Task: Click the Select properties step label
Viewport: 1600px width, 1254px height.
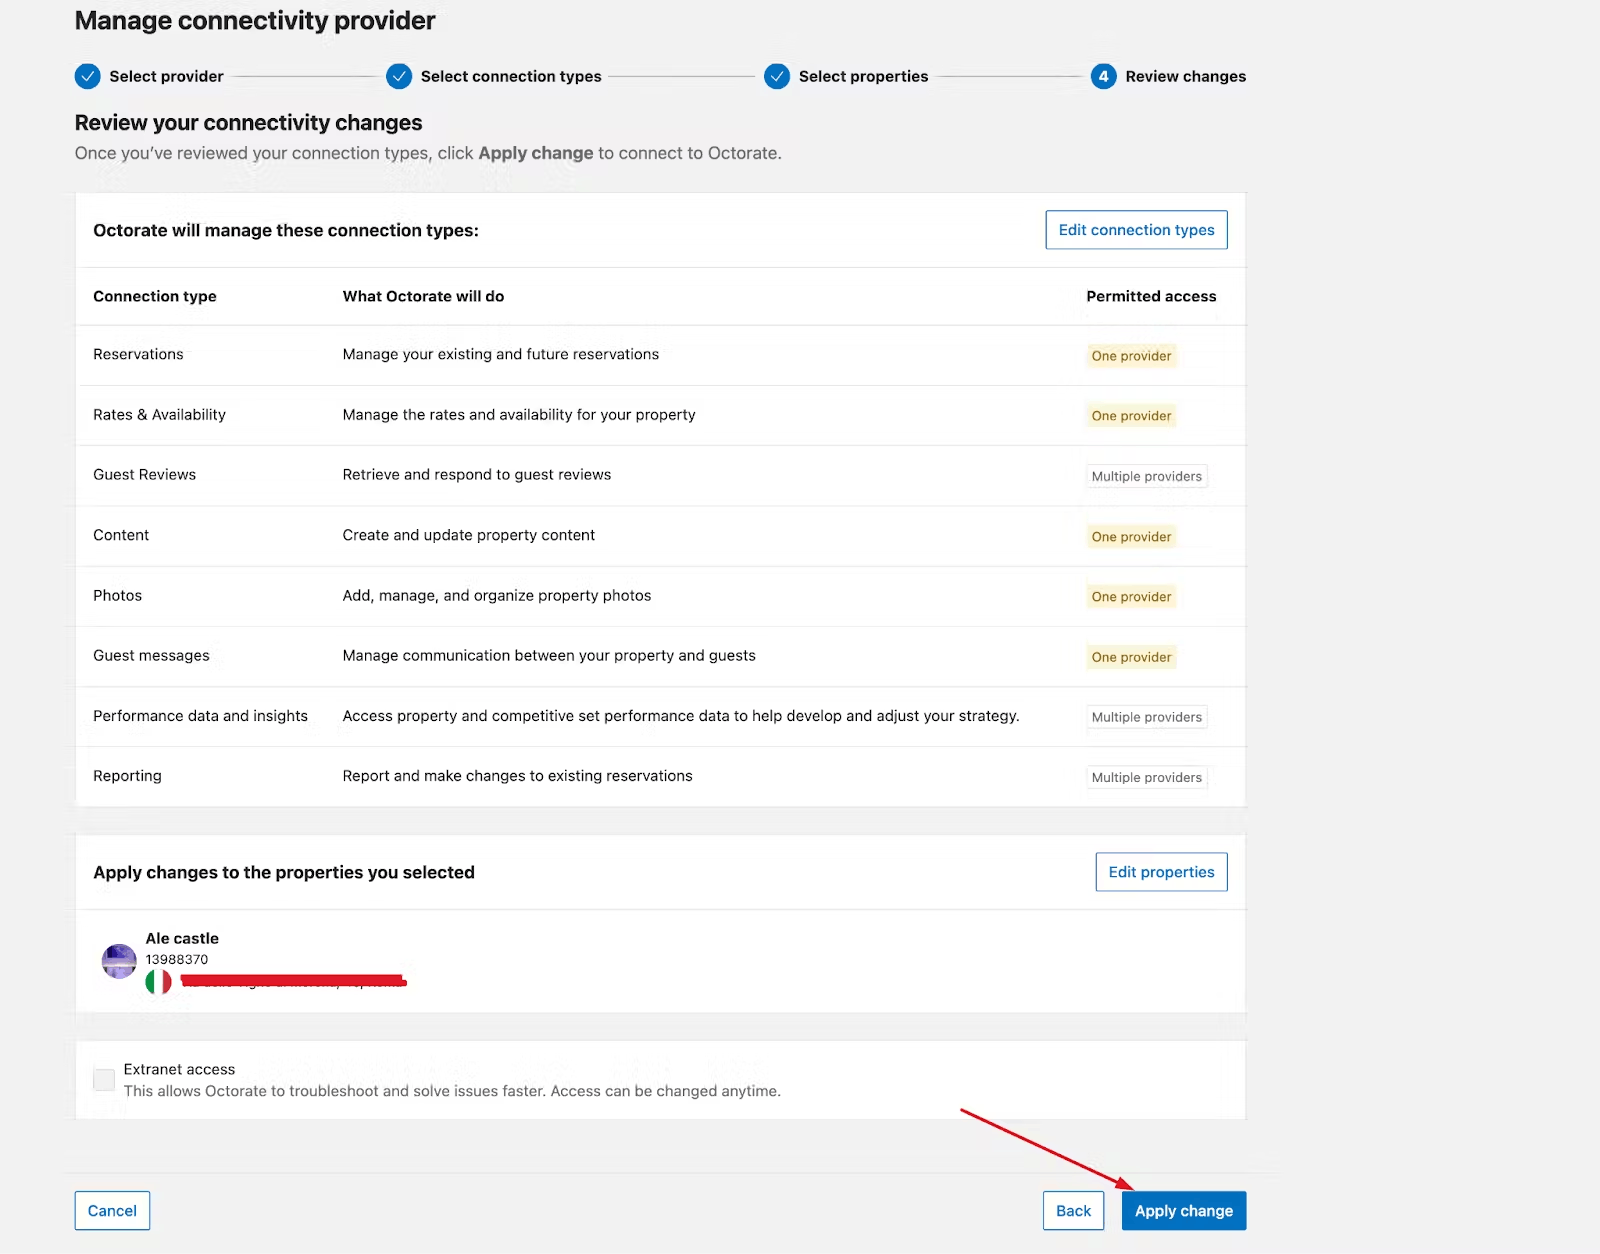Action: coord(863,76)
